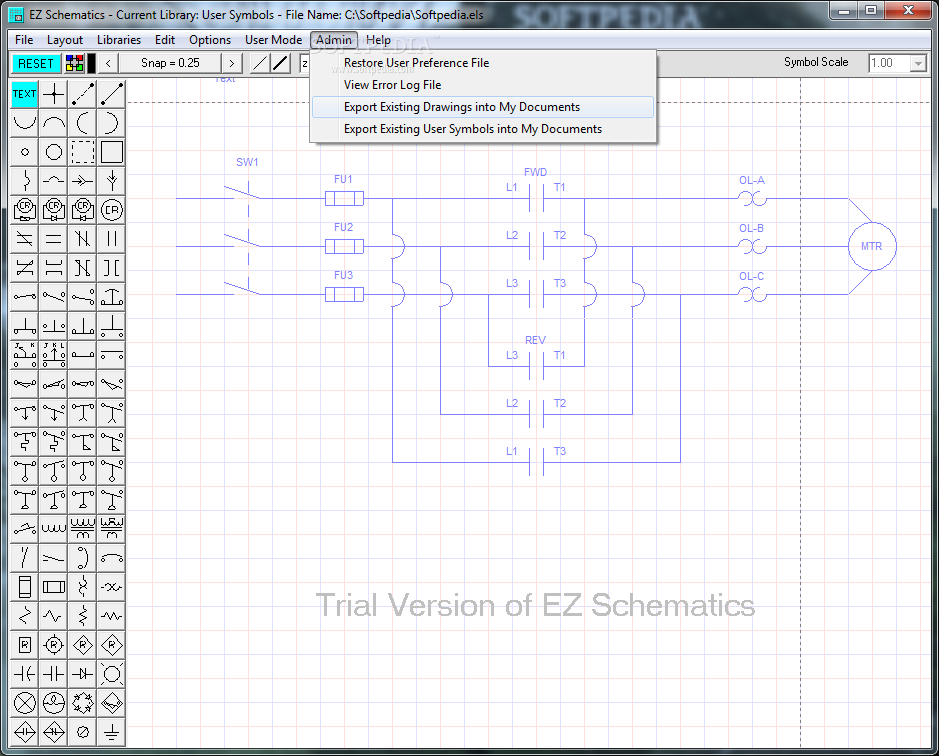Image resolution: width=939 pixels, height=756 pixels.
Task: Select the solid rectangle tool
Action: tap(111, 152)
